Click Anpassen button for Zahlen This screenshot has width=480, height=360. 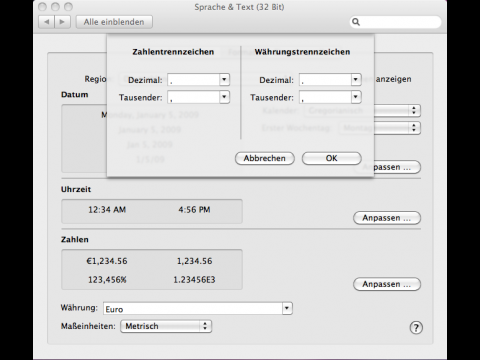point(387,284)
